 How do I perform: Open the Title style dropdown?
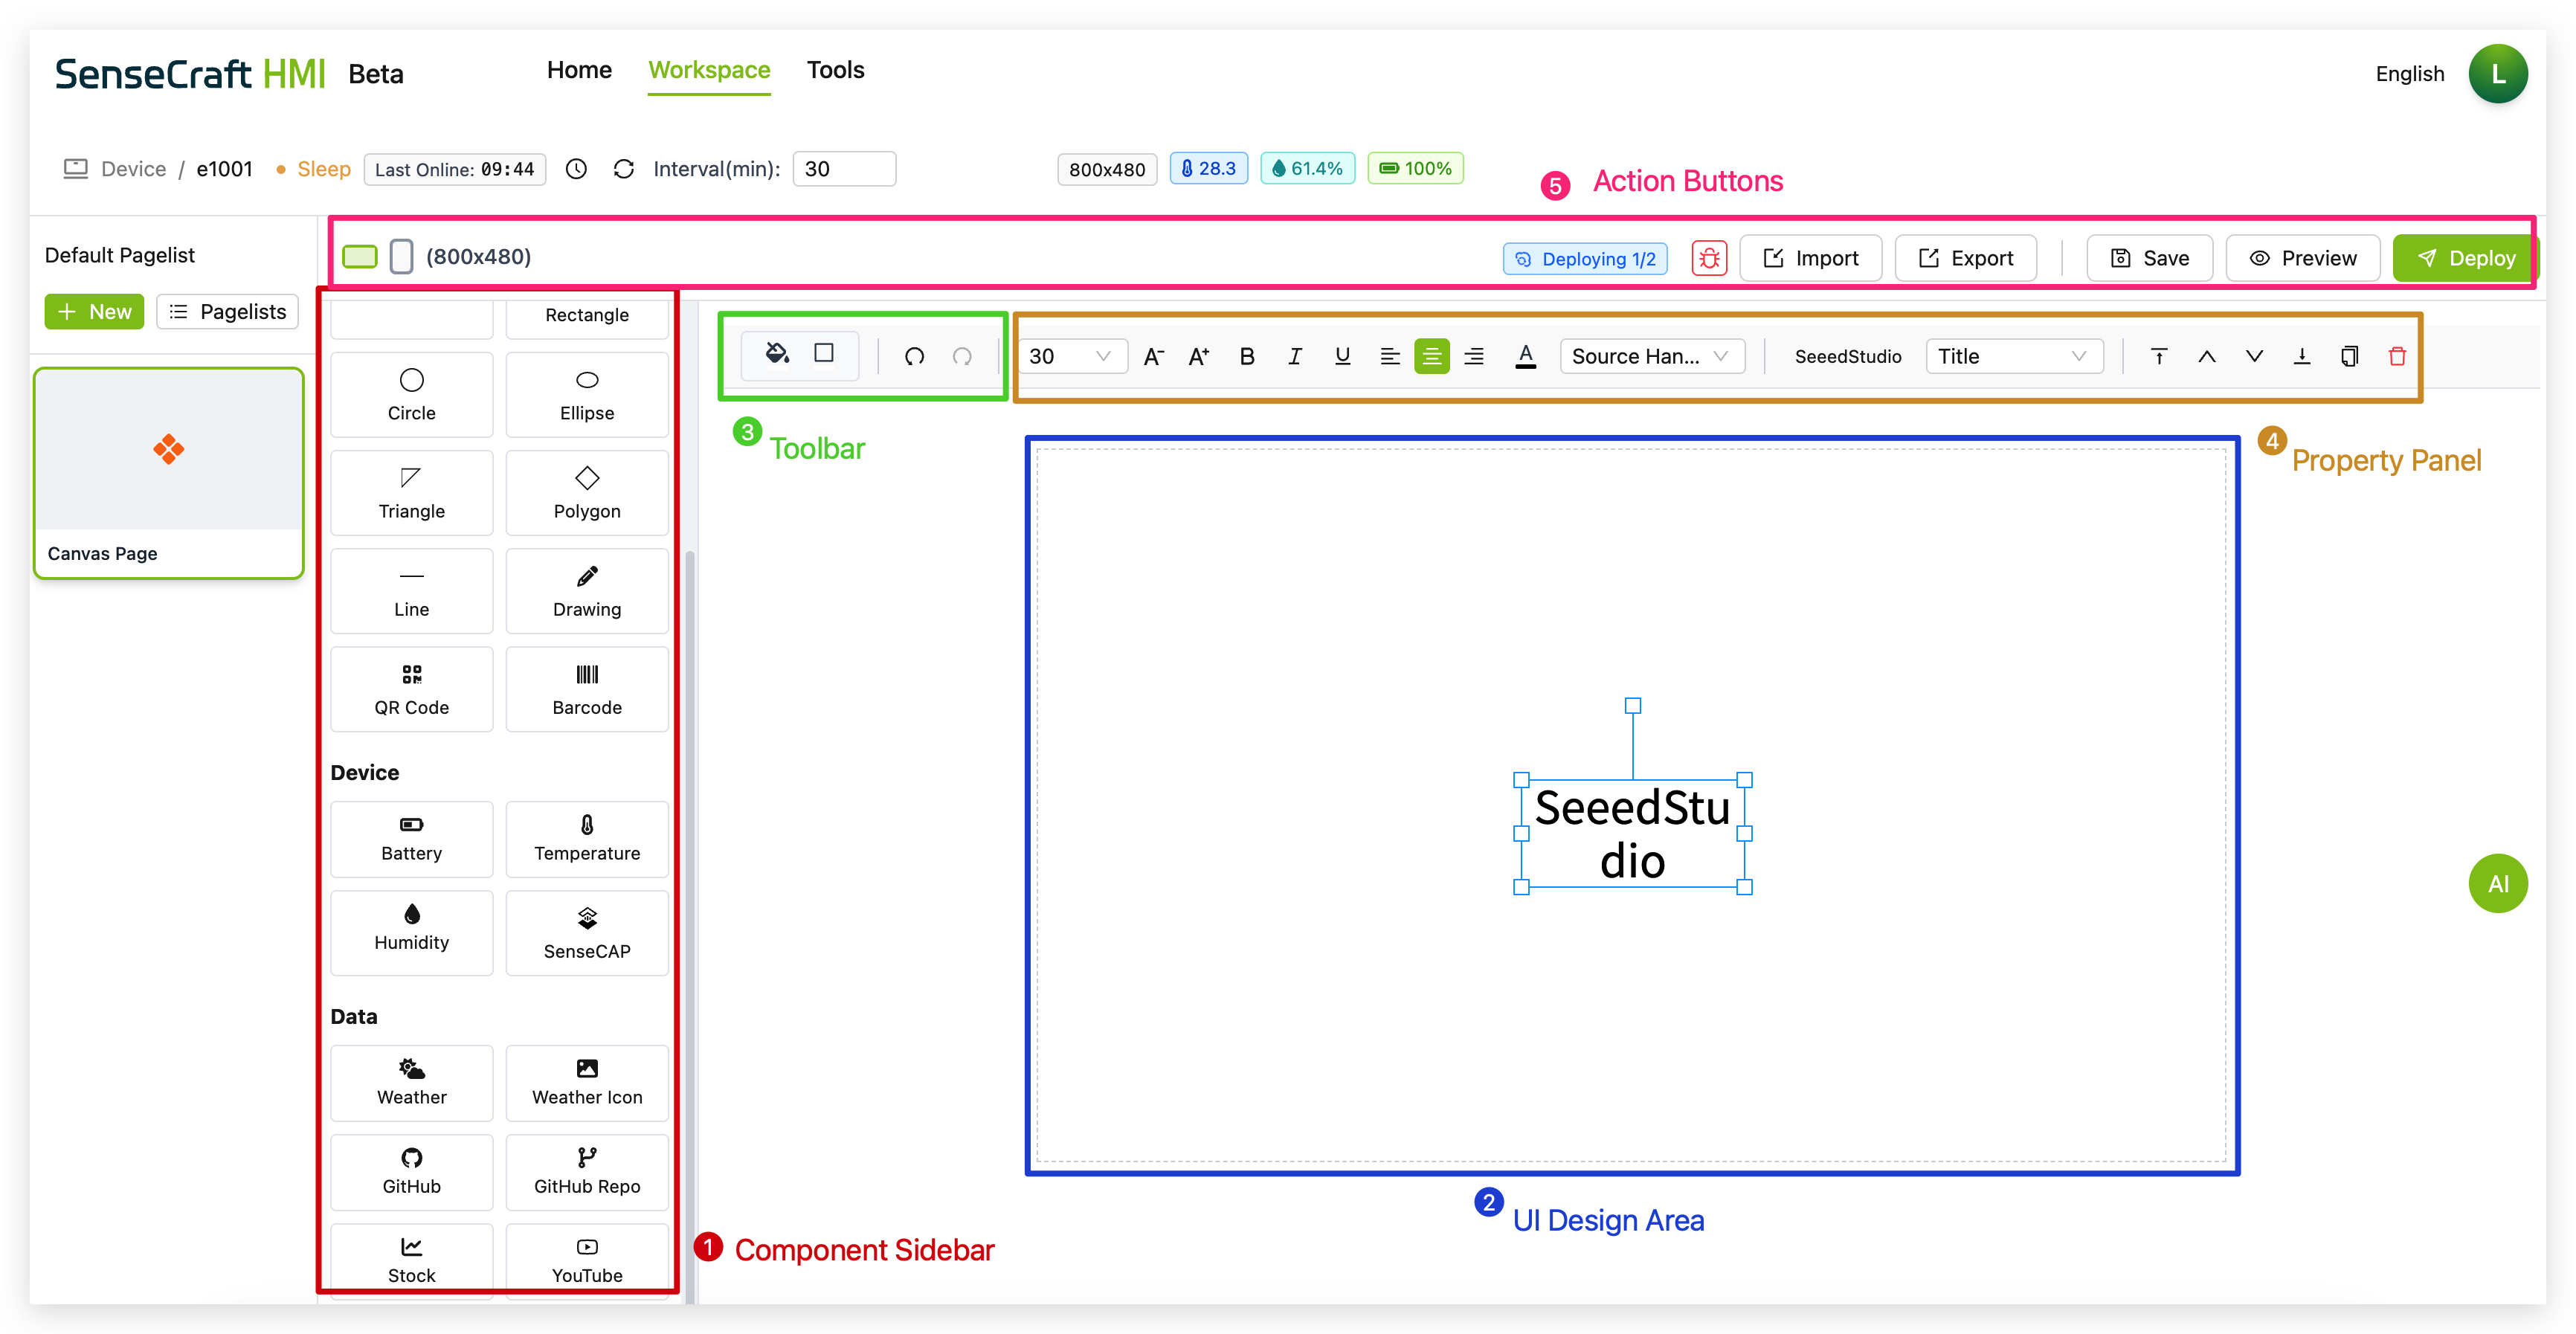(2013, 356)
